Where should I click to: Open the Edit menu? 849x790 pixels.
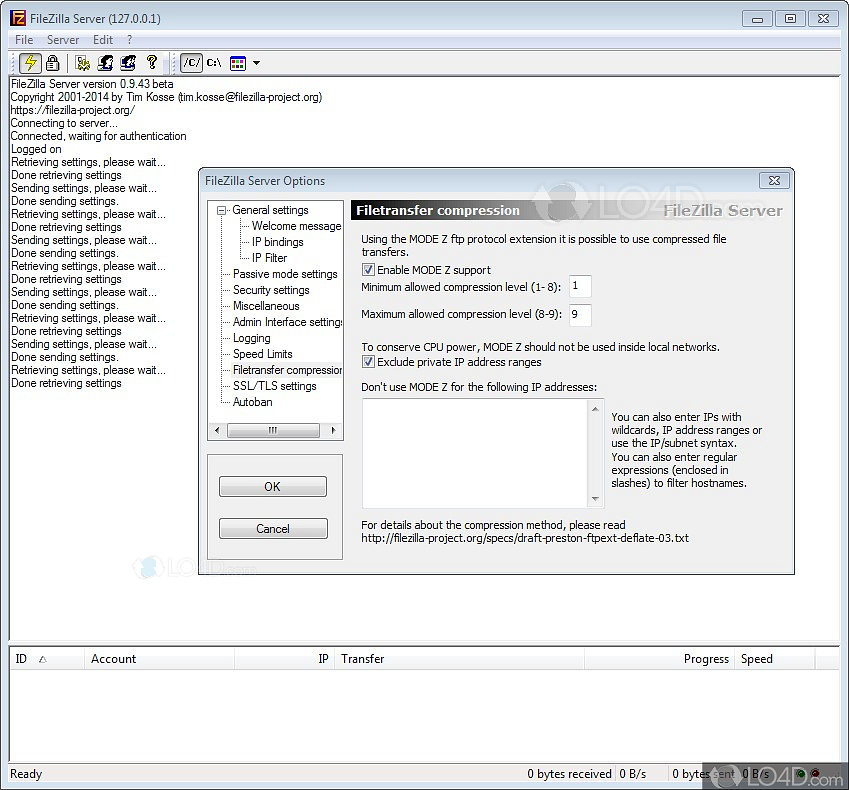[103, 40]
